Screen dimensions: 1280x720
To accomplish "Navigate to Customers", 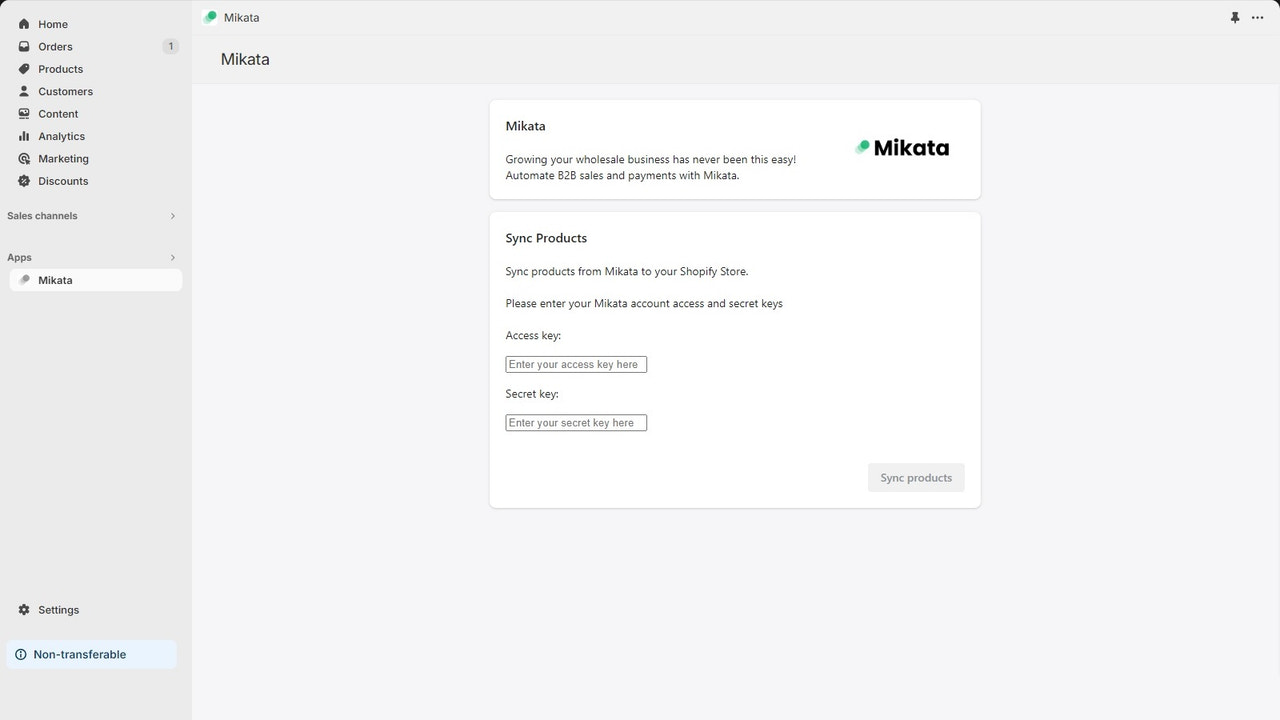I will pyautogui.click(x=96, y=91).
